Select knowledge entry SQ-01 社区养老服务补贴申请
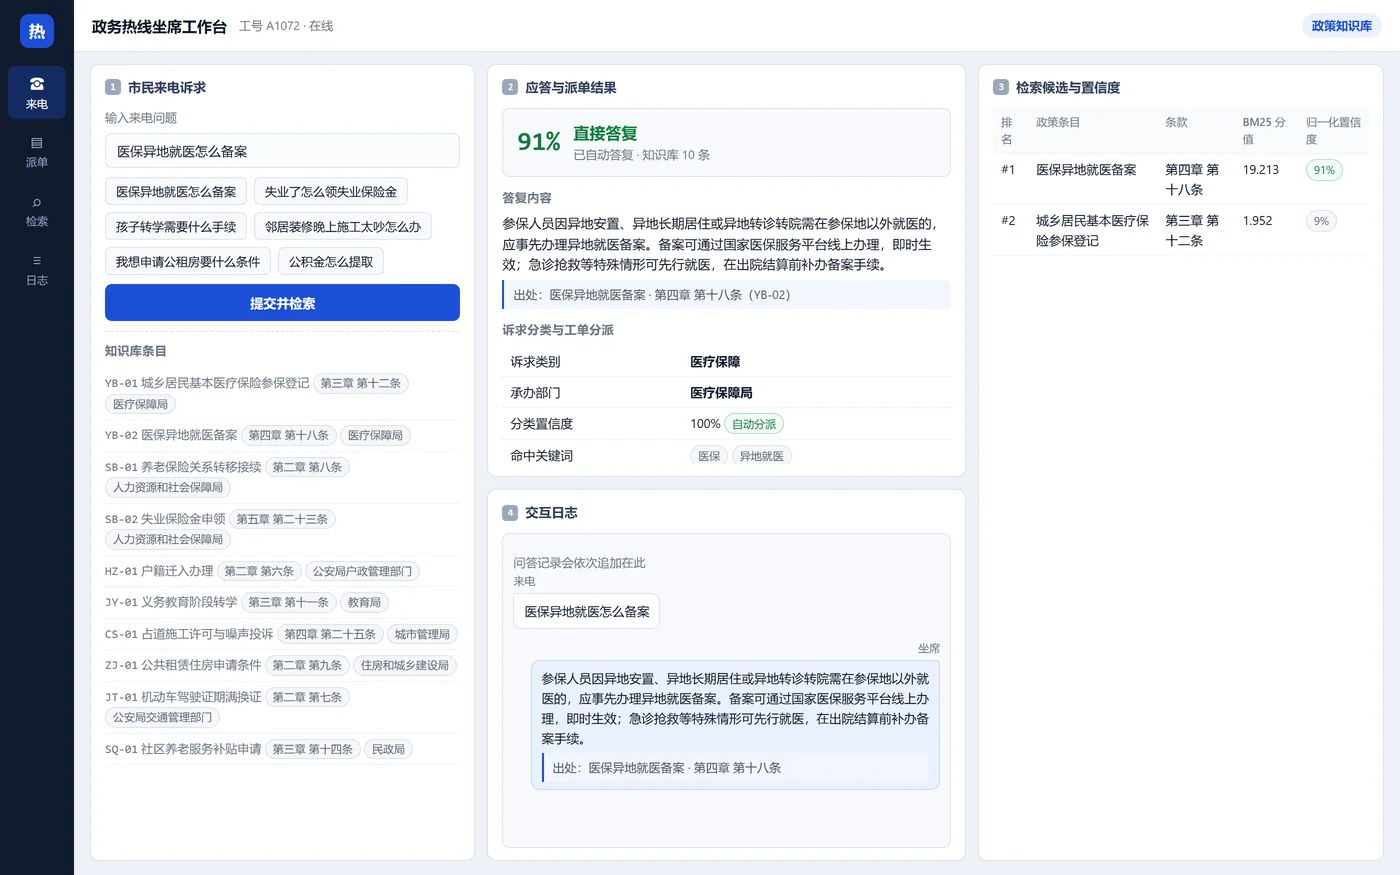Image resolution: width=1400 pixels, height=875 pixels. click(282, 749)
